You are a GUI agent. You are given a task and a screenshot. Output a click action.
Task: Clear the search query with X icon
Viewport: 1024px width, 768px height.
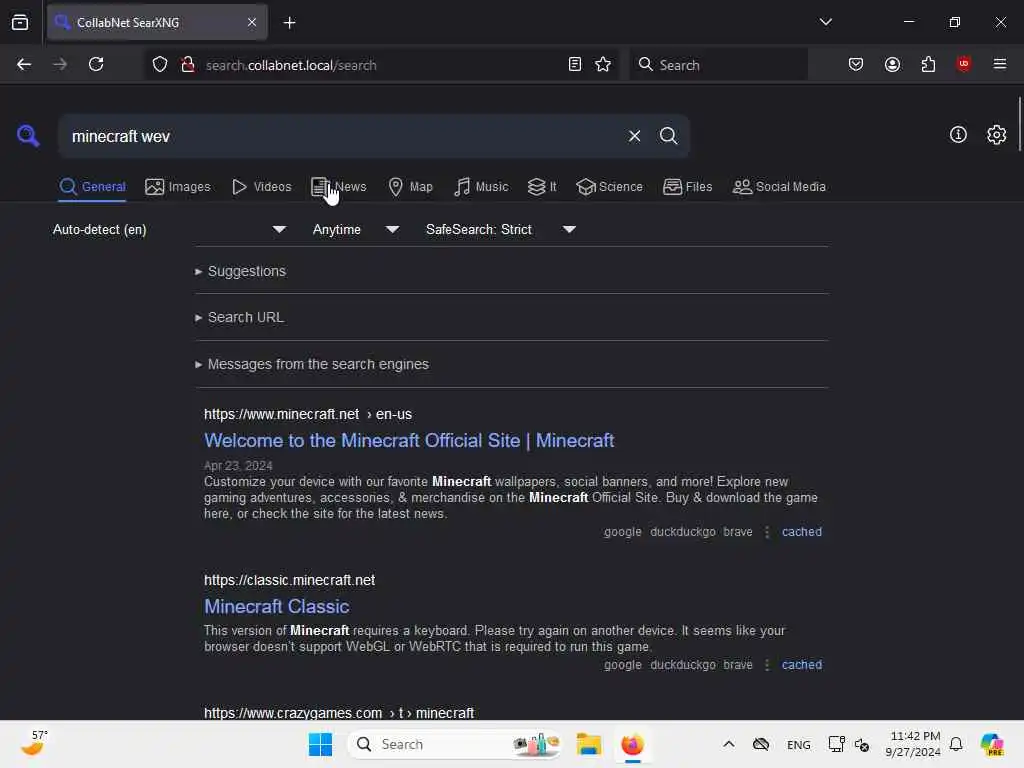coord(634,136)
